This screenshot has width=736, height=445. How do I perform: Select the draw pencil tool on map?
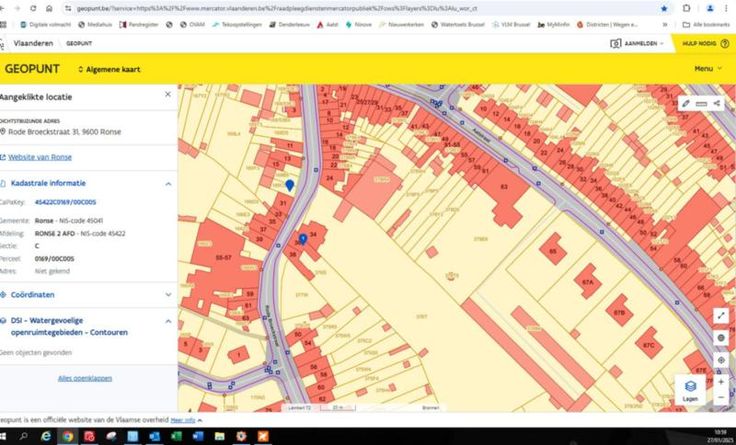[685, 103]
